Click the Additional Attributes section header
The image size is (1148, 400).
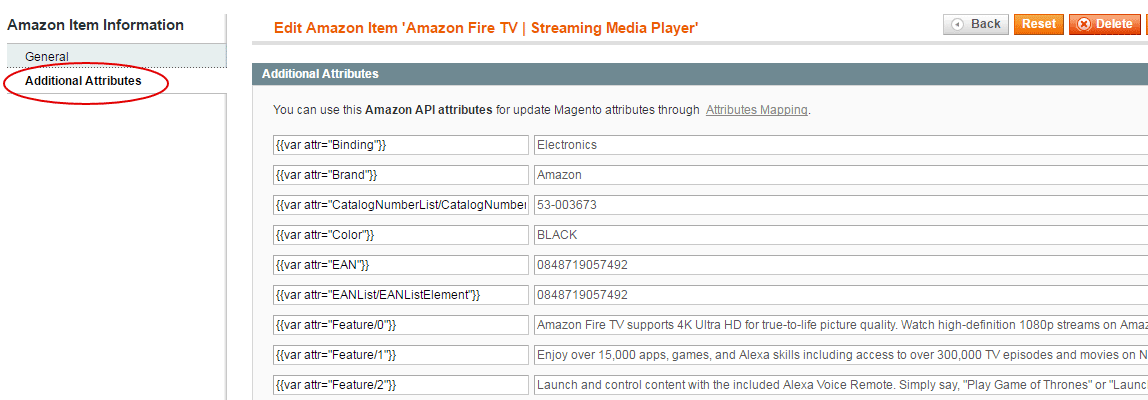(x=700, y=74)
